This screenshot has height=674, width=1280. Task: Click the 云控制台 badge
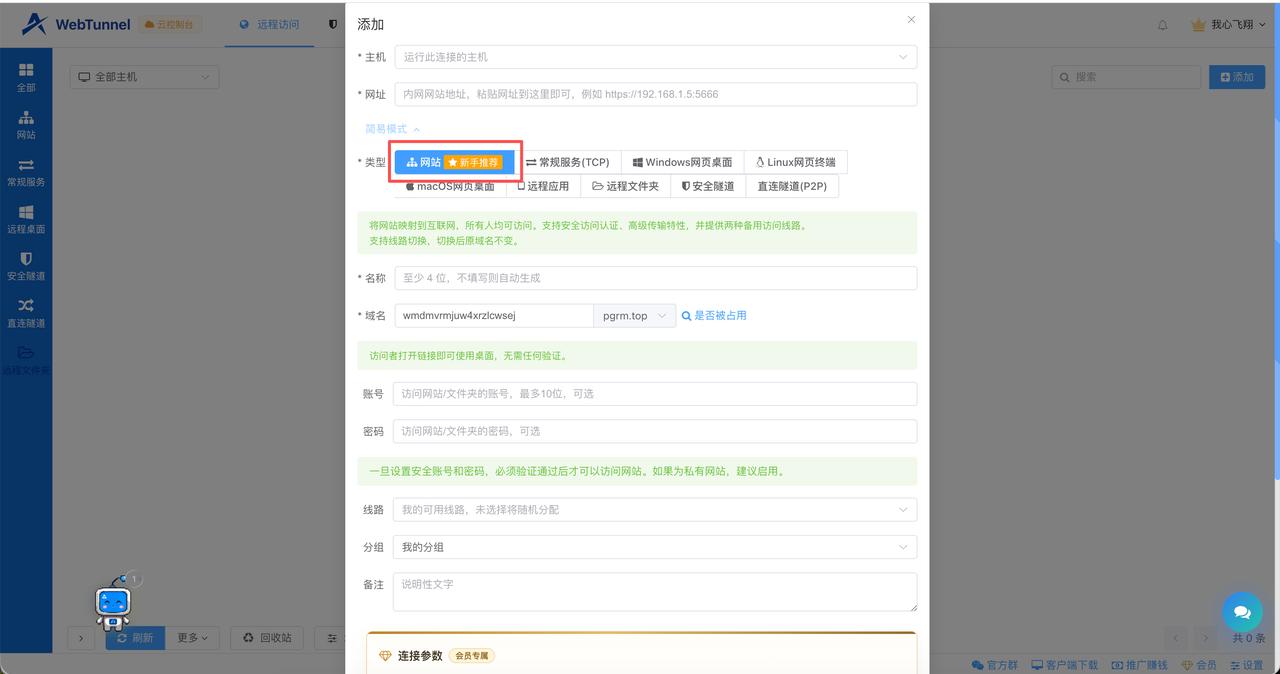tap(169, 24)
